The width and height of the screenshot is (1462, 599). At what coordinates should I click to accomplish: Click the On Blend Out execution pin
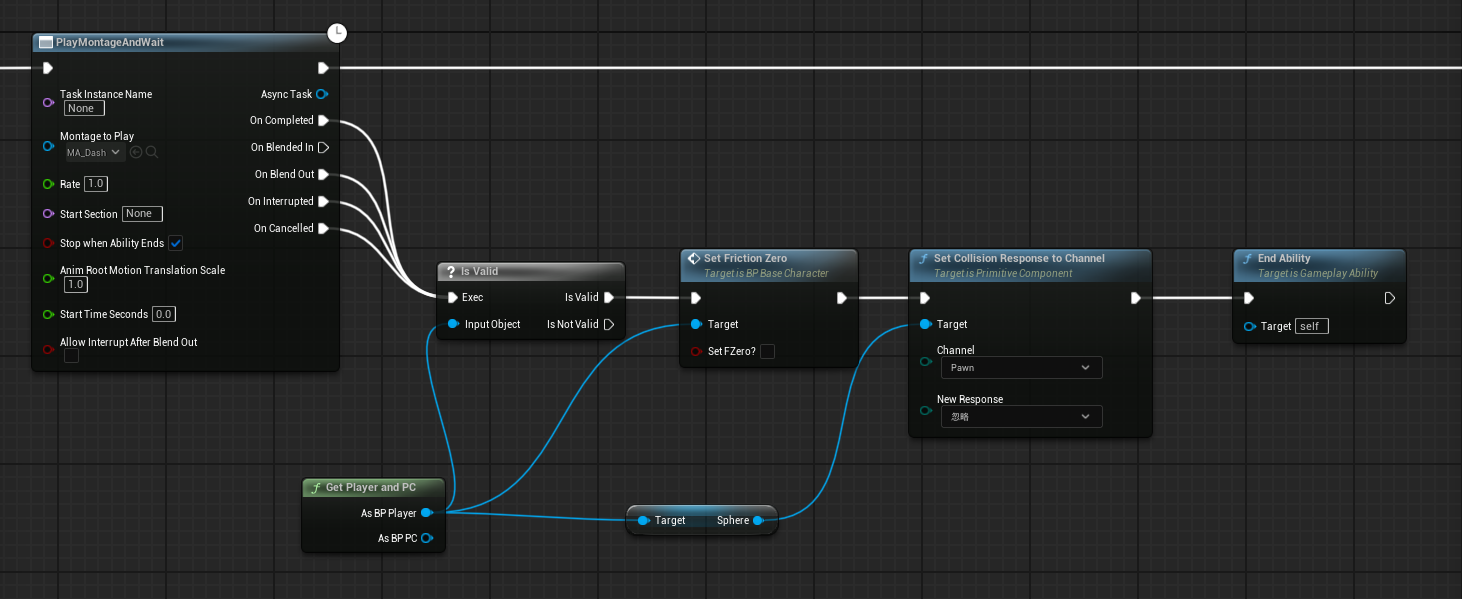click(x=323, y=174)
